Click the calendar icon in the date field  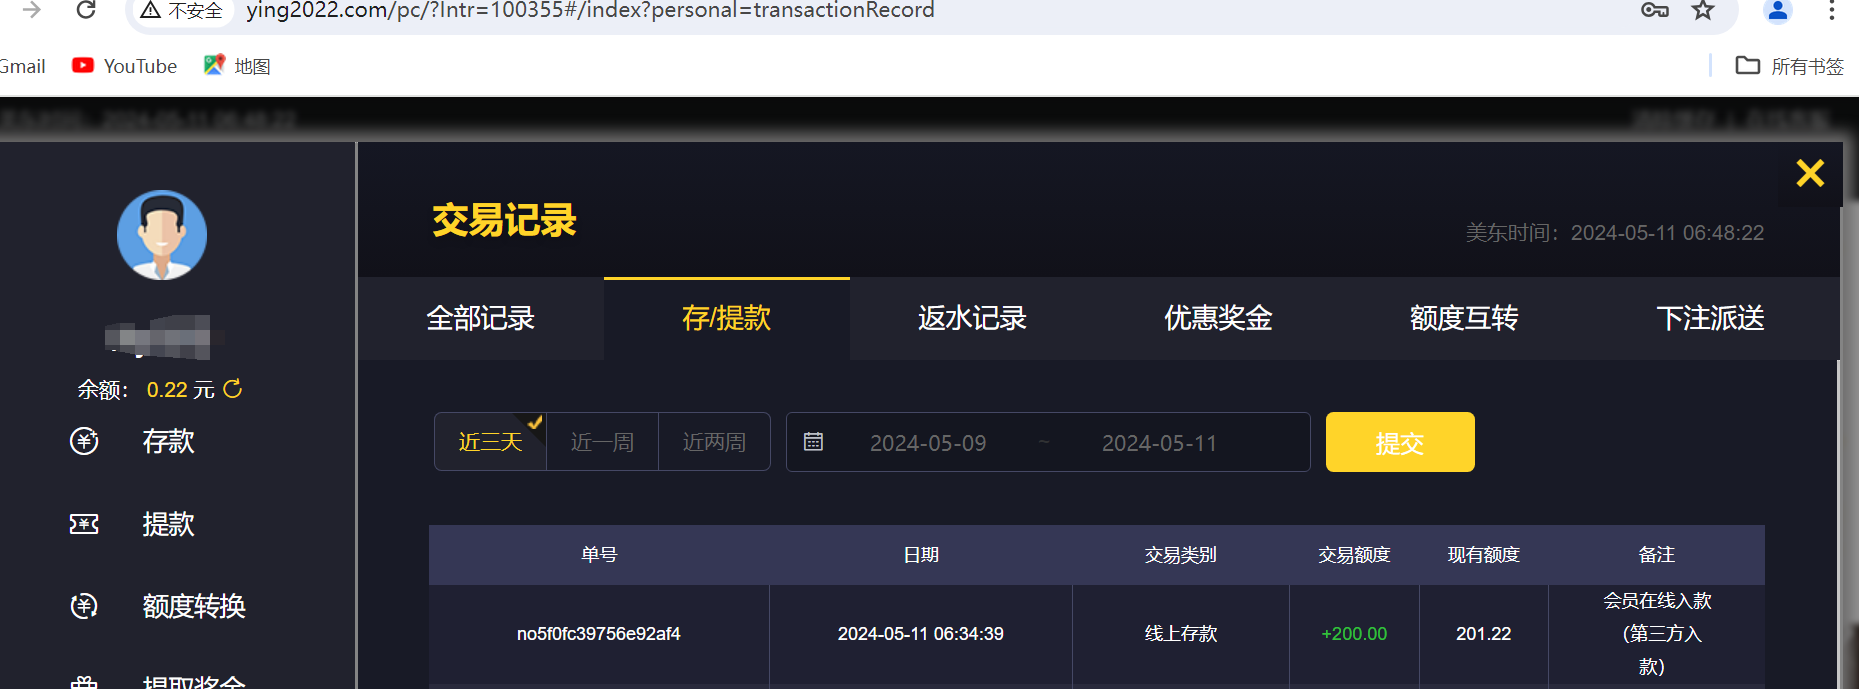814,442
